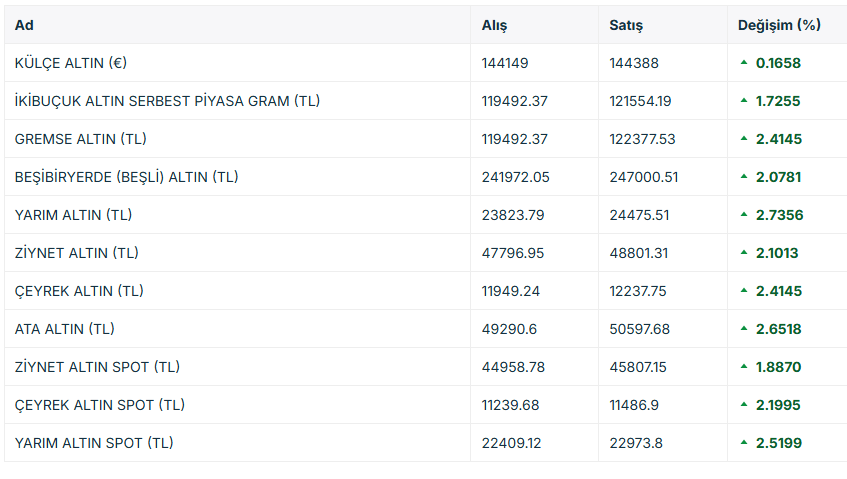Viewport: 847px width, 479px height.
Task: Click the change value 2.7356
Action: [779, 215]
